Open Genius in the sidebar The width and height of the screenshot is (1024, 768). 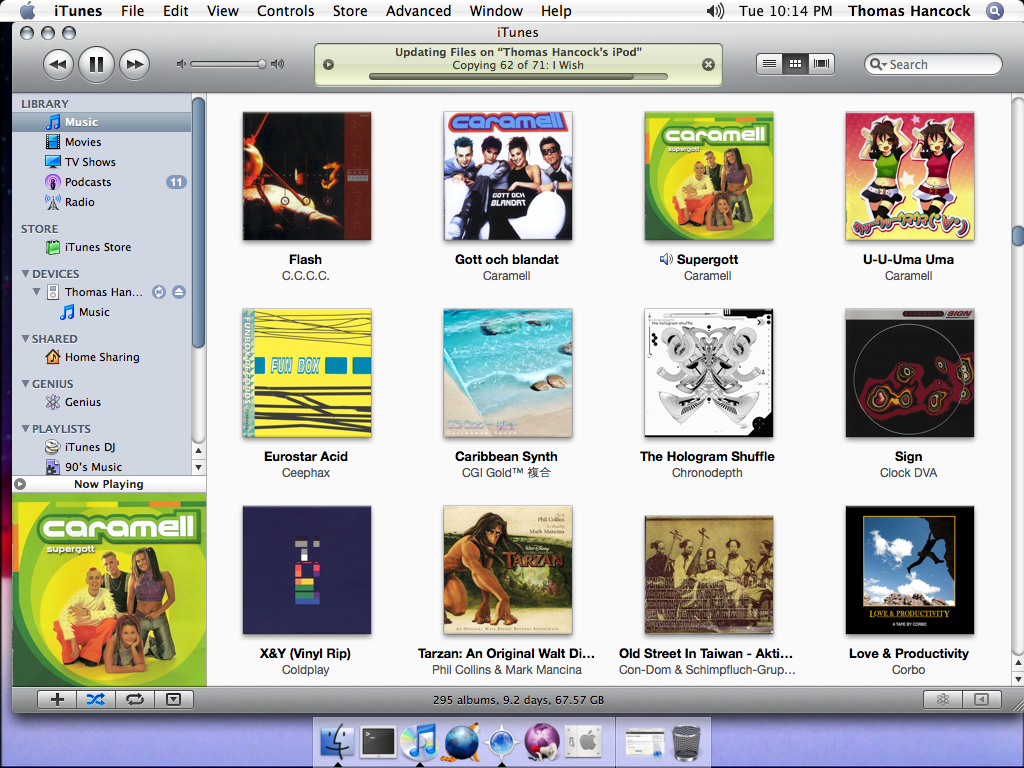click(102, 402)
